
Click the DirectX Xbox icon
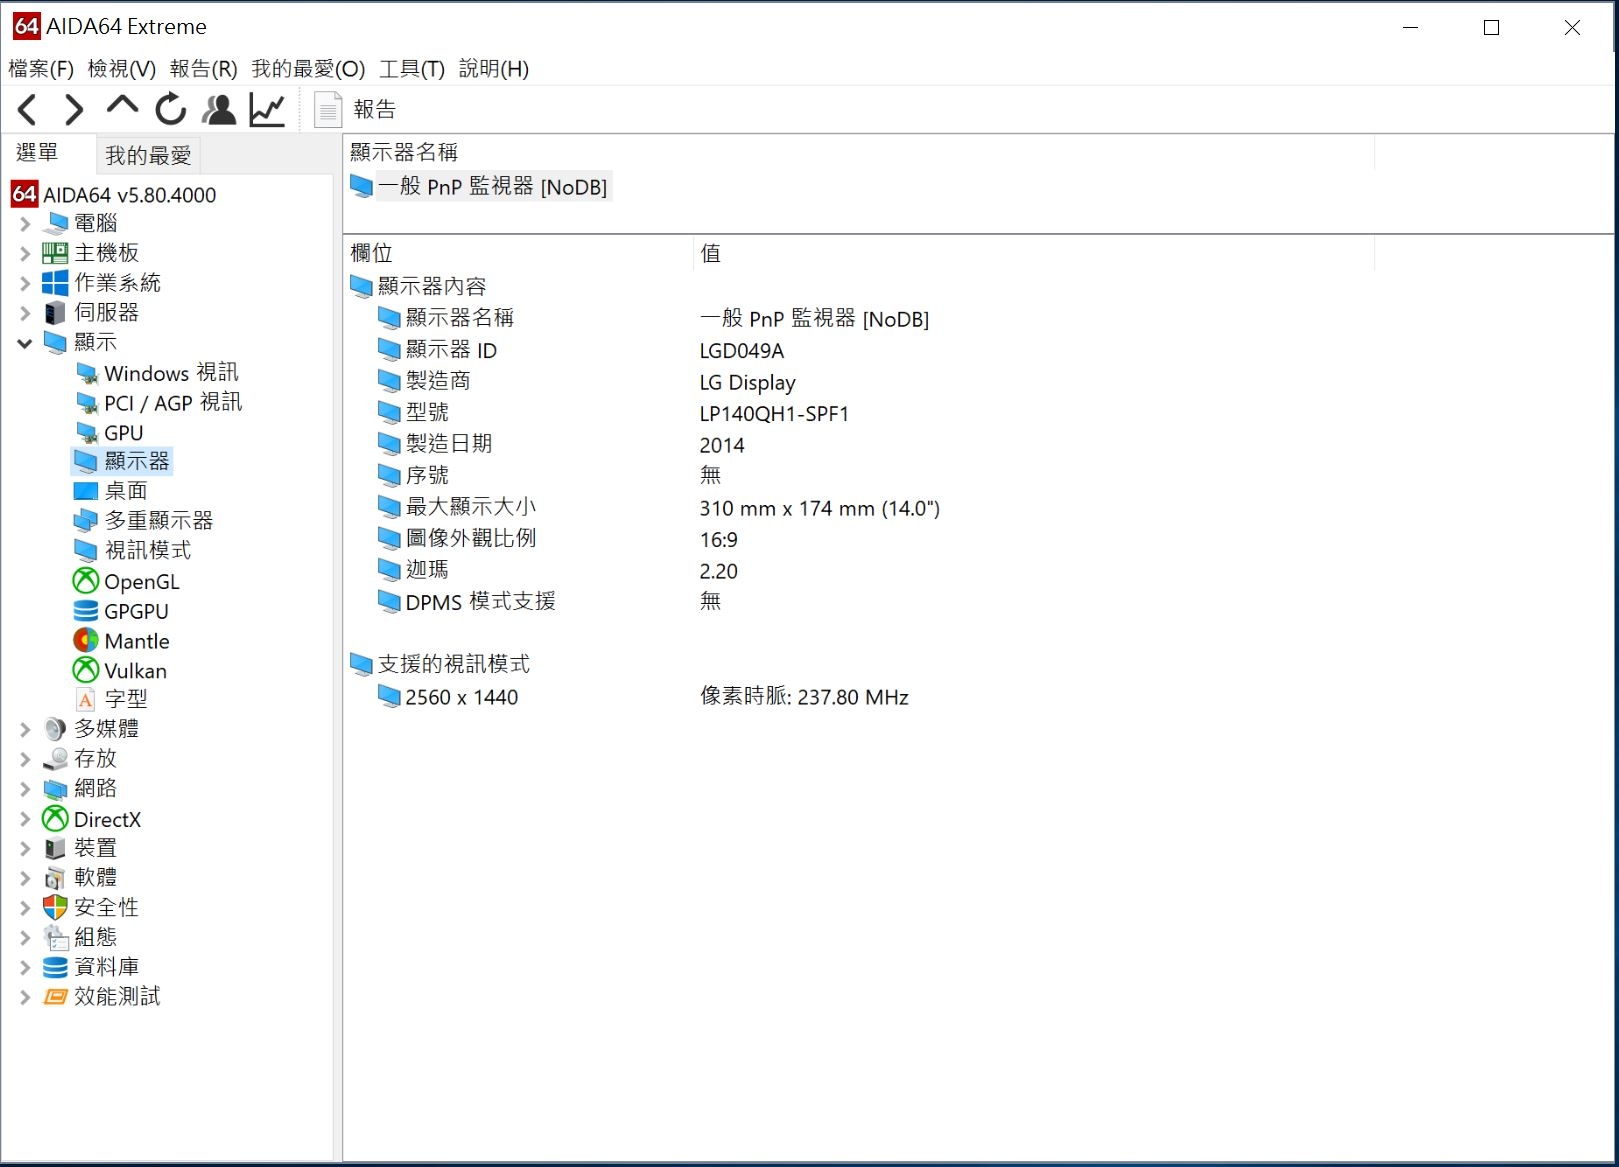(x=56, y=819)
